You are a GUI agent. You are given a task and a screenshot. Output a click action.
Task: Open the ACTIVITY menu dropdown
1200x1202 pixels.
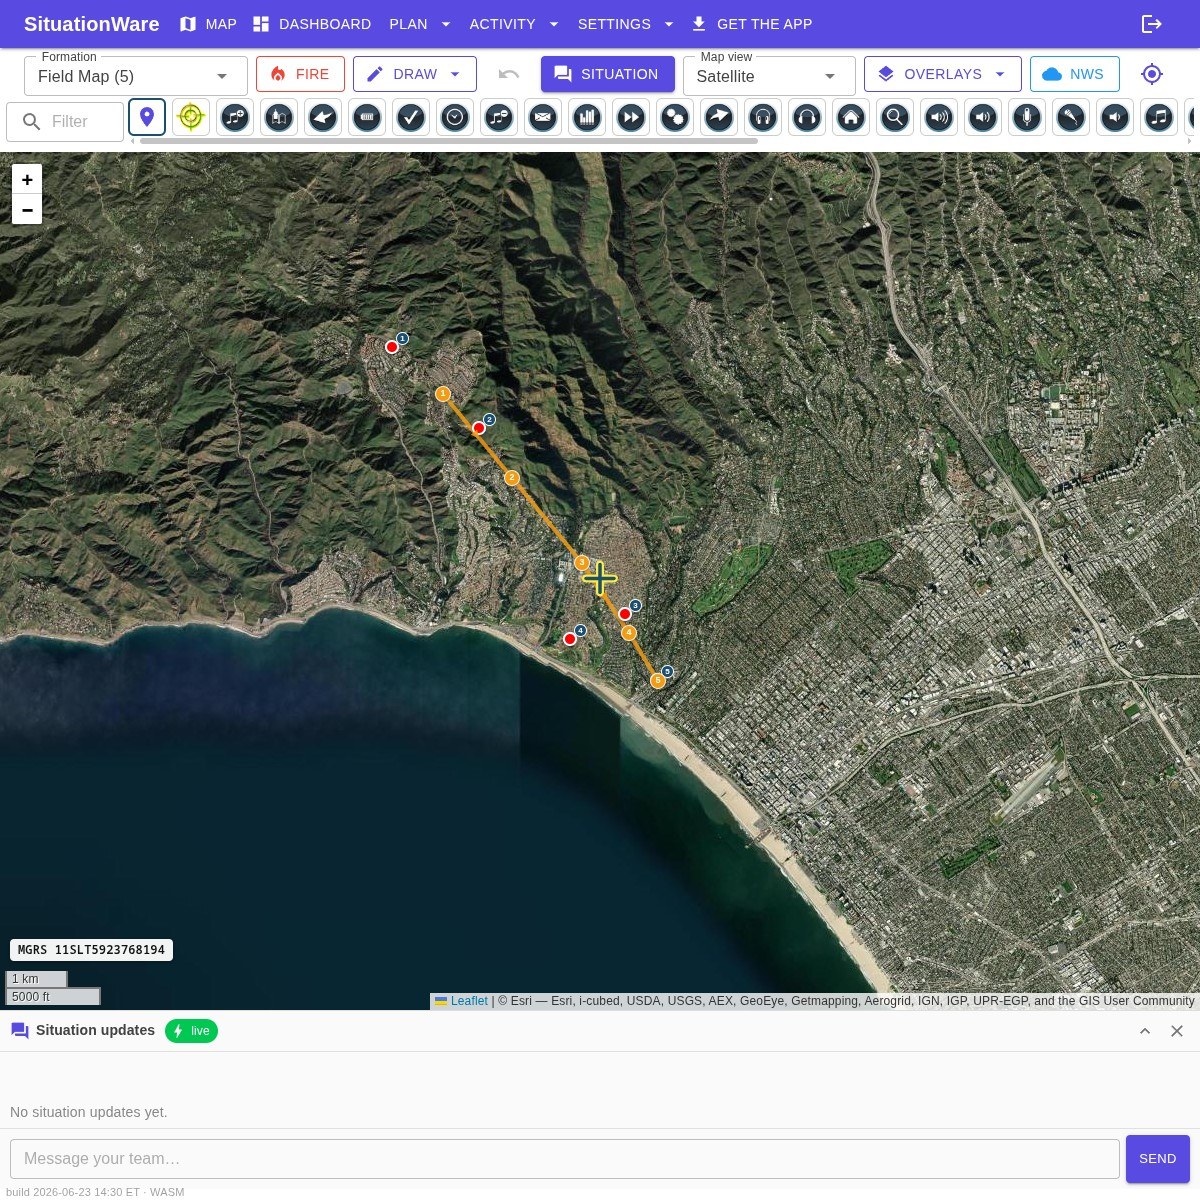click(x=514, y=24)
